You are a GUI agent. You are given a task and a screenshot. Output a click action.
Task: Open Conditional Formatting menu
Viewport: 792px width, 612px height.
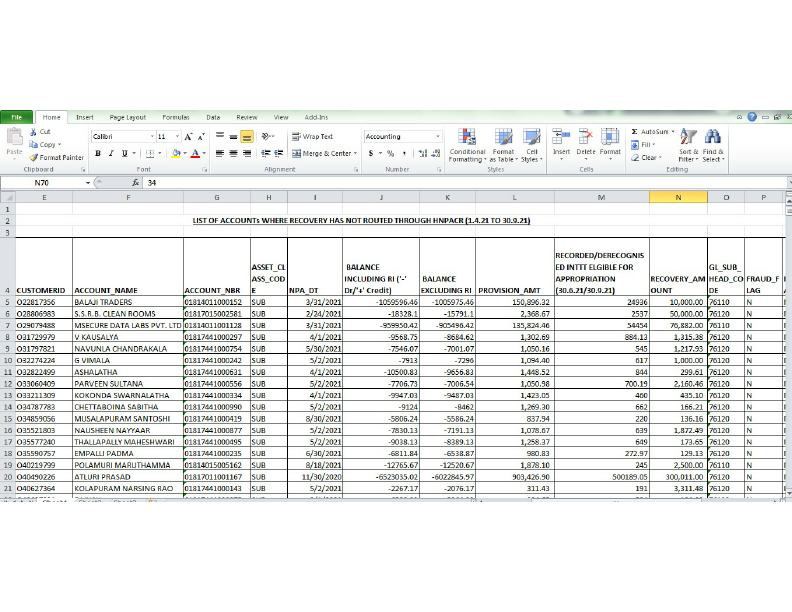click(467, 145)
